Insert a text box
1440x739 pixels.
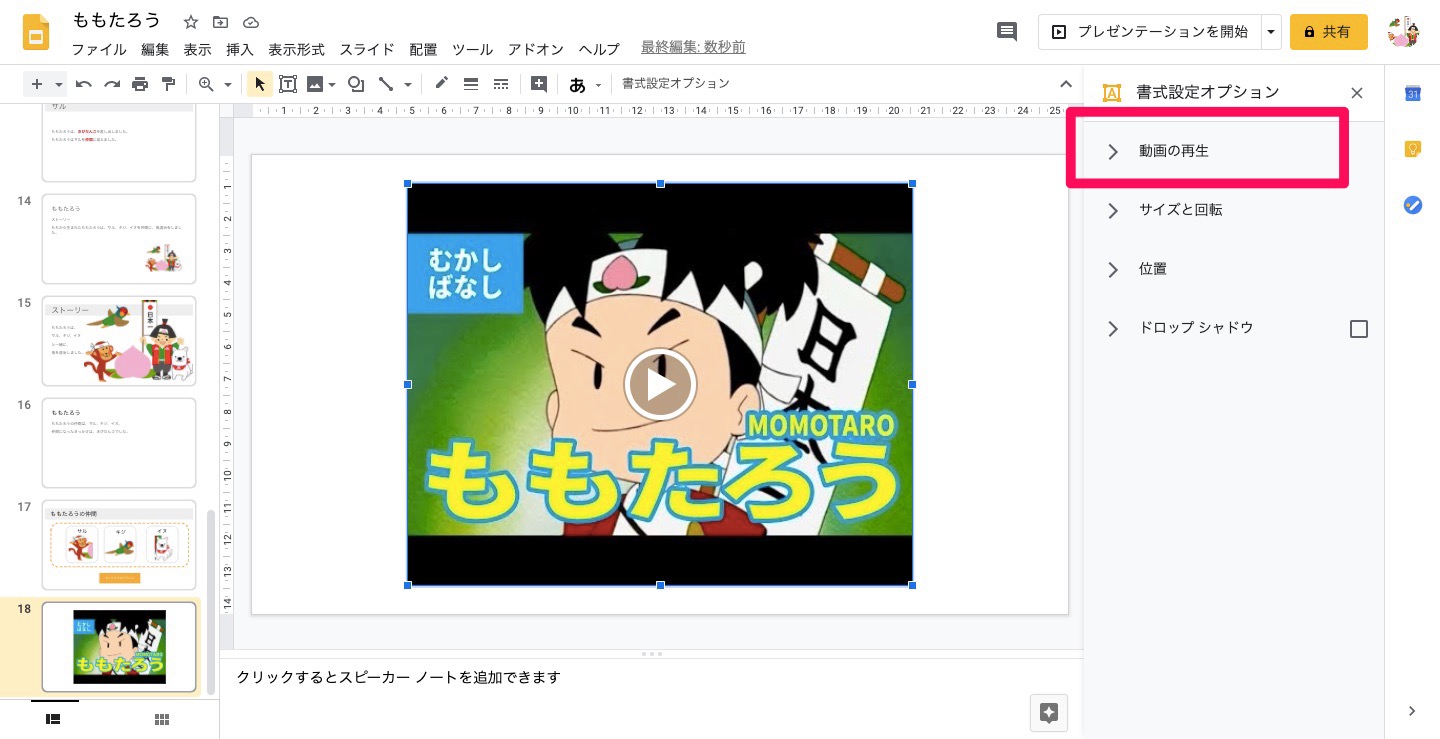(288, 84)
